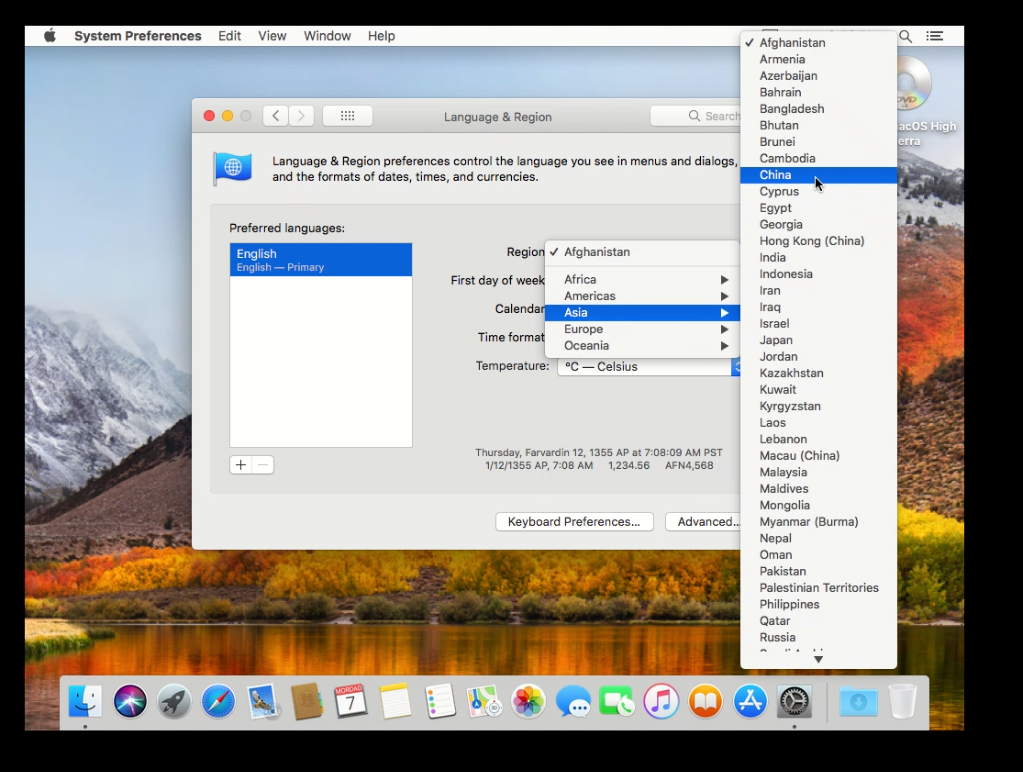Open System Preferences gear in Dock

click(794, 702)
